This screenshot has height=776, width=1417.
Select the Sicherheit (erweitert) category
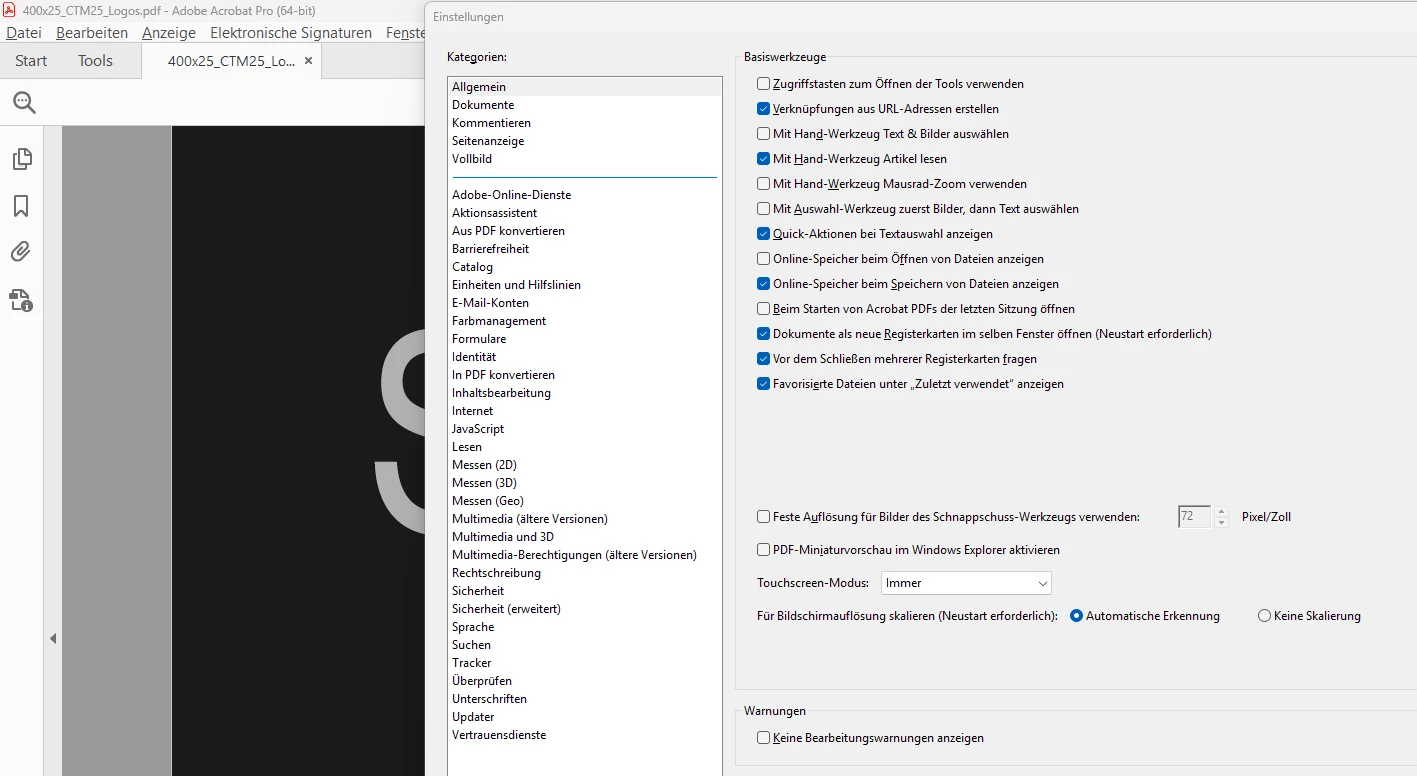point(585,609)
